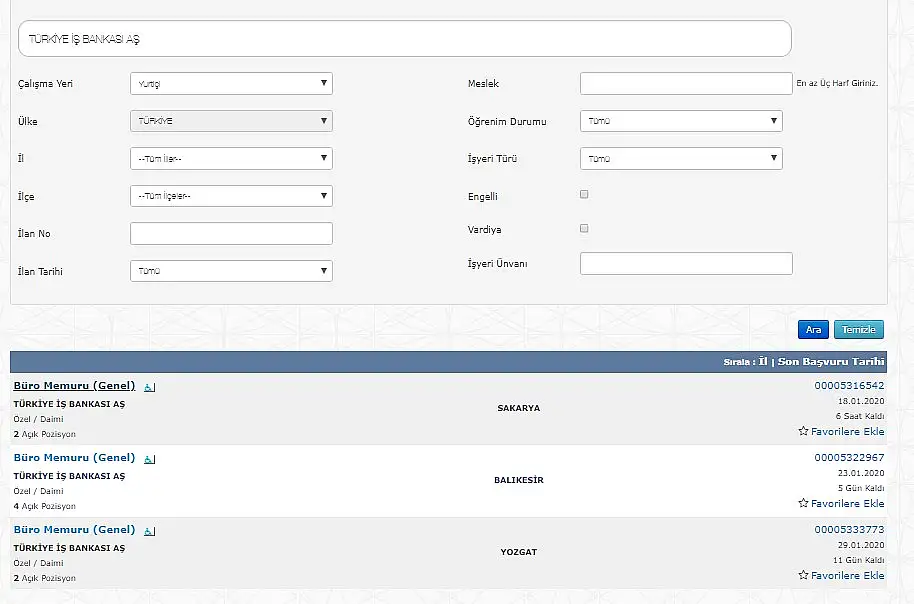Click the favorite star for listing 00005322967
Viewport: 914px width, 604px height.
pos(803,503)
